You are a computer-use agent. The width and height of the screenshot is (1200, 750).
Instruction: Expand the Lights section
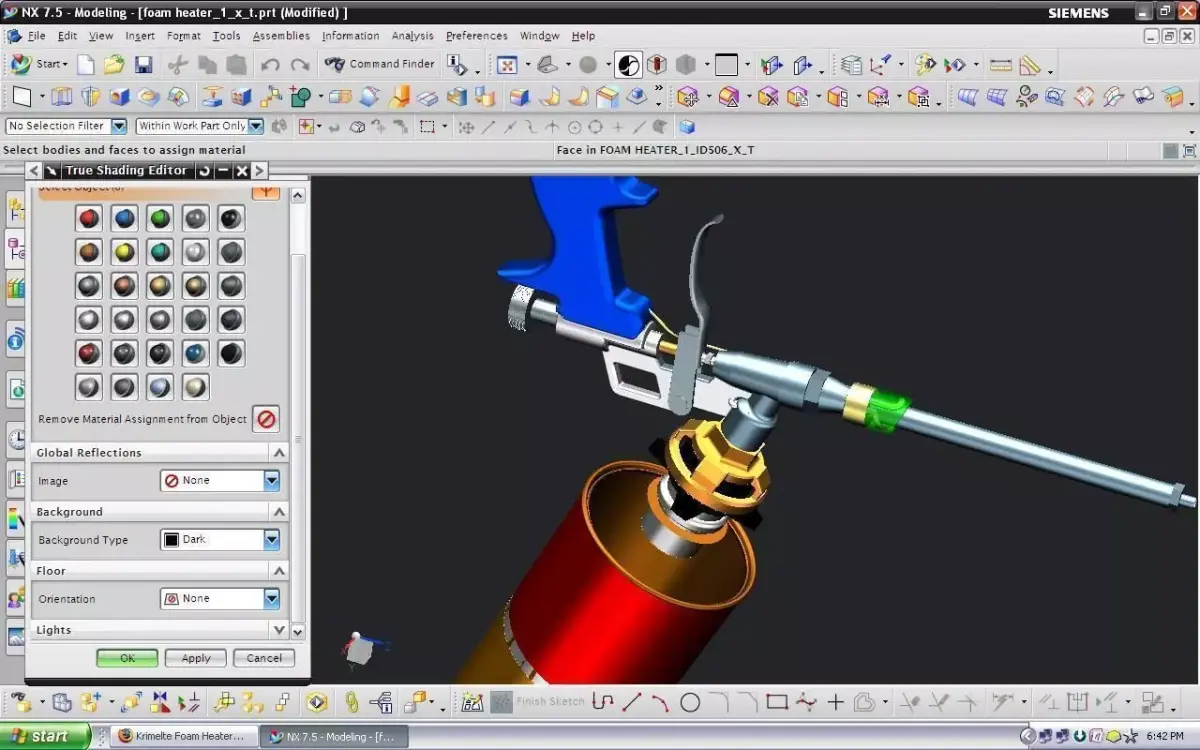click(281, 629)
